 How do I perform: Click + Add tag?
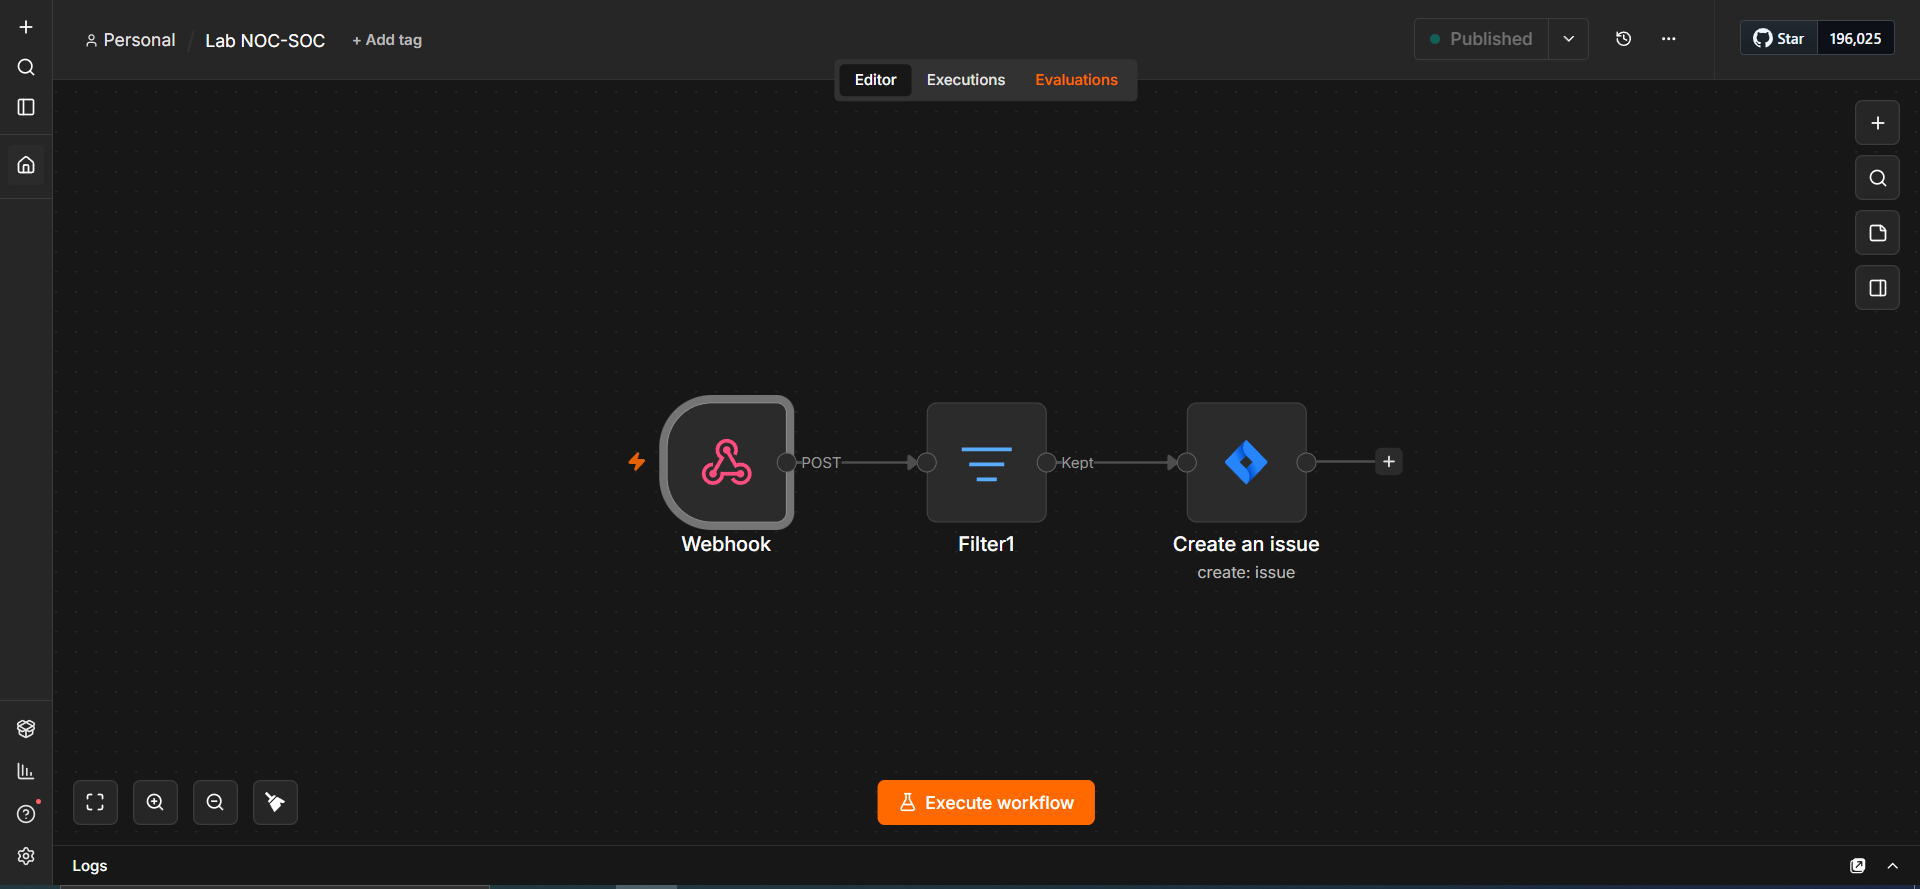pos(387,40)
